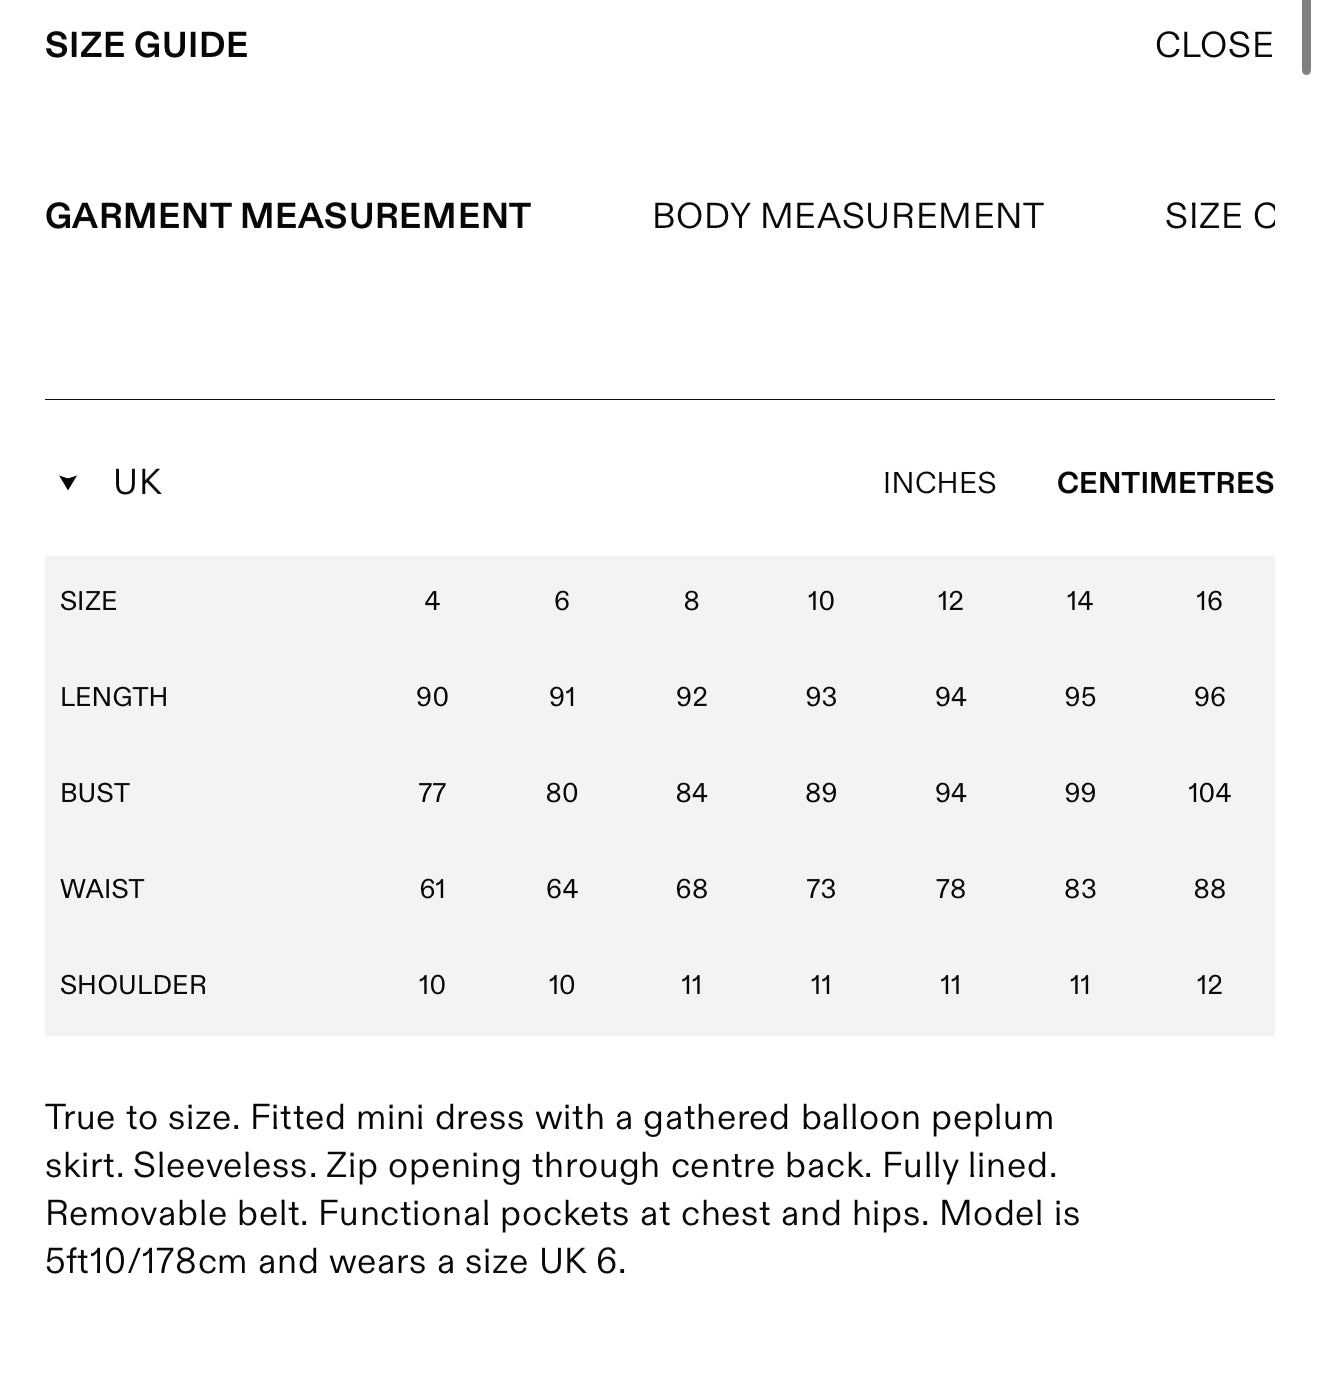Click the size 6 column header

(x=562, y=601)
